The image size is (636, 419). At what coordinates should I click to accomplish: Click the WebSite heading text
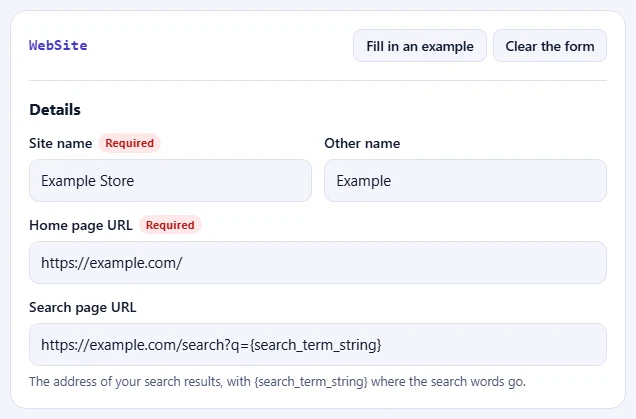click(x=58, y=45)
